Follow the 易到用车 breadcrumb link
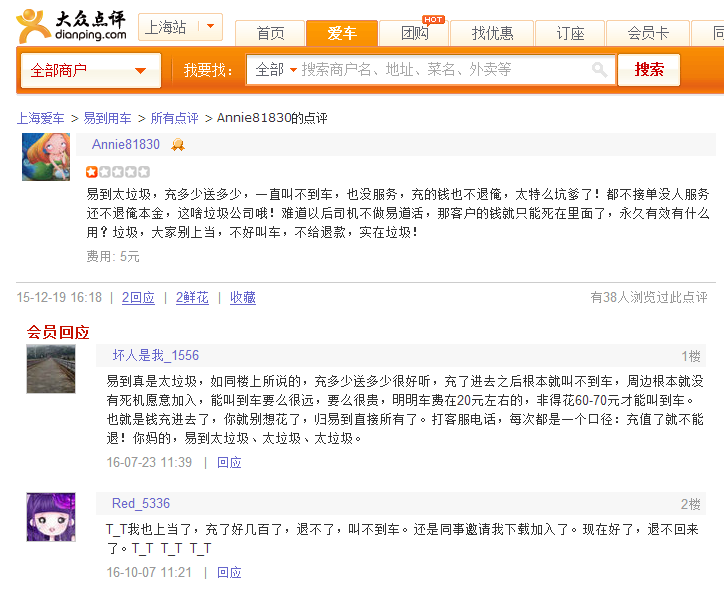This screenshot has height=592, width=724. tap(107, 118)
